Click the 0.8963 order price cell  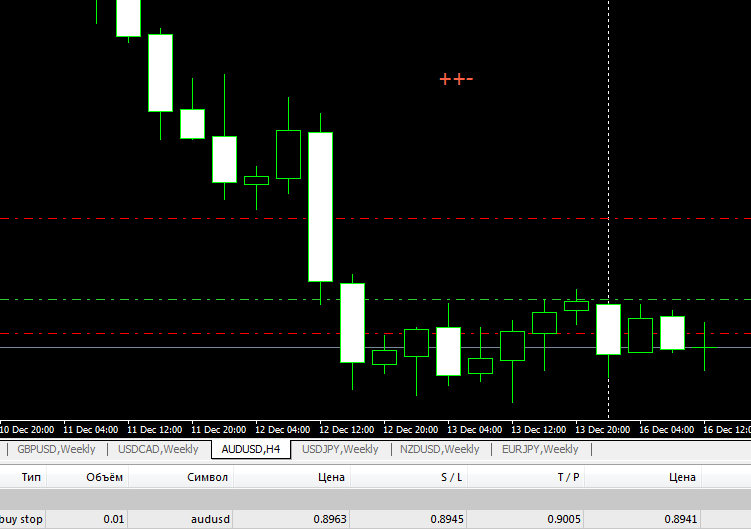click(x=292, y=519)
